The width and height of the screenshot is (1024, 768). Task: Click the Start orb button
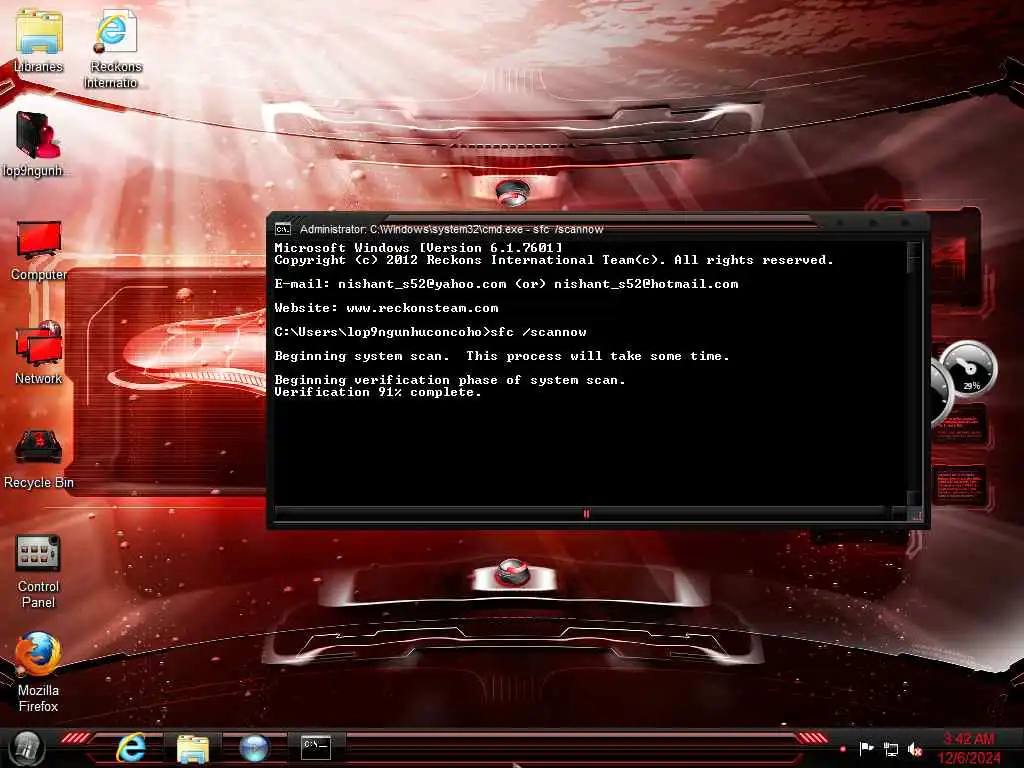27,748
